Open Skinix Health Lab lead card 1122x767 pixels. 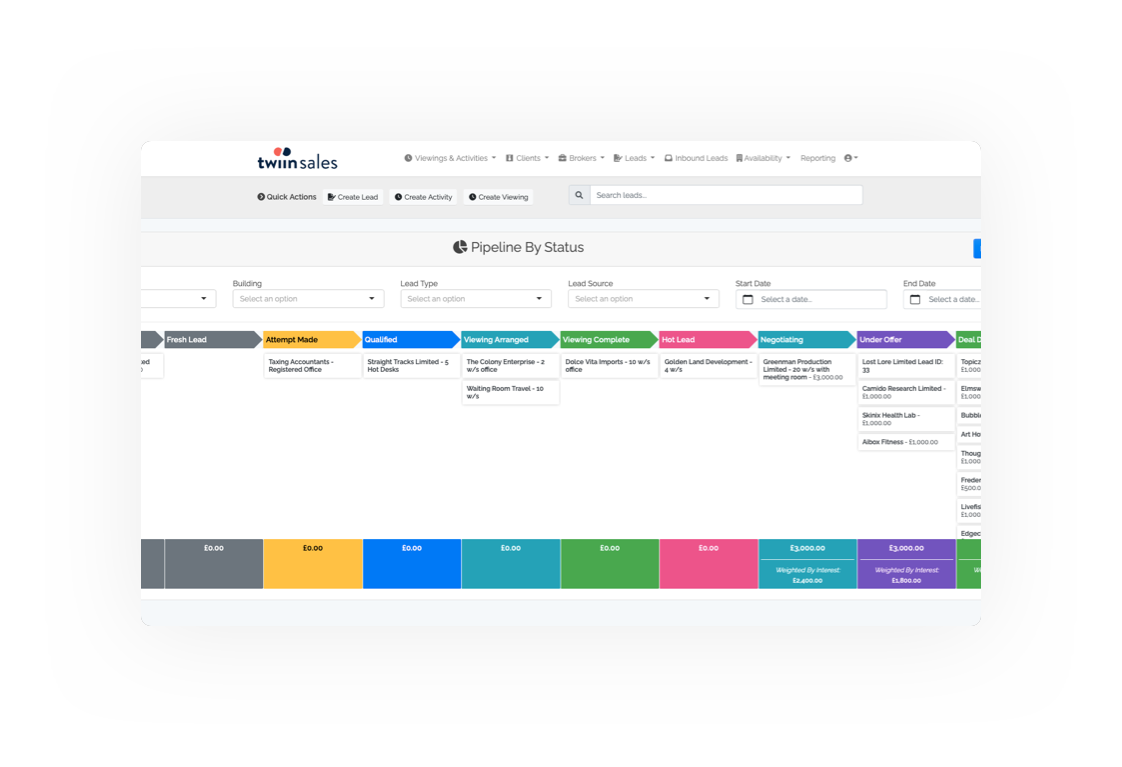tap(906, 419)
